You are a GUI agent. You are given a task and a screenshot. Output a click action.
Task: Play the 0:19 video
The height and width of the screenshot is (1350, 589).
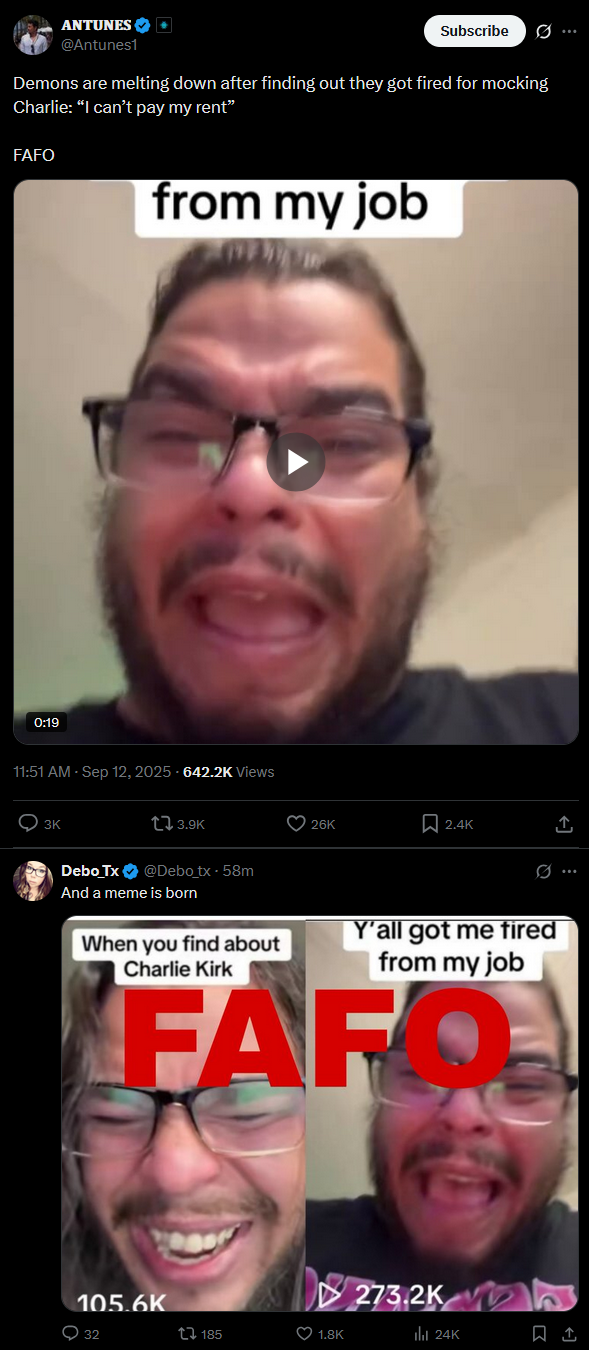(x=296, y=462)
